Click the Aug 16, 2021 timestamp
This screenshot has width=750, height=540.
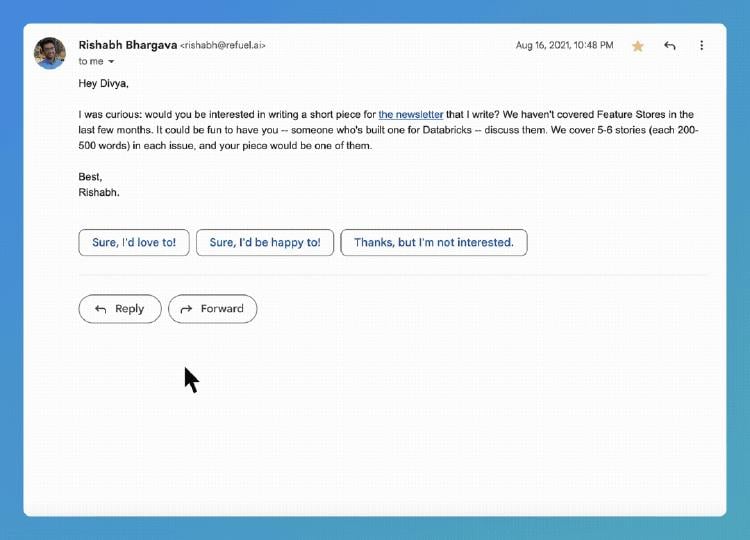coord(564,46)
